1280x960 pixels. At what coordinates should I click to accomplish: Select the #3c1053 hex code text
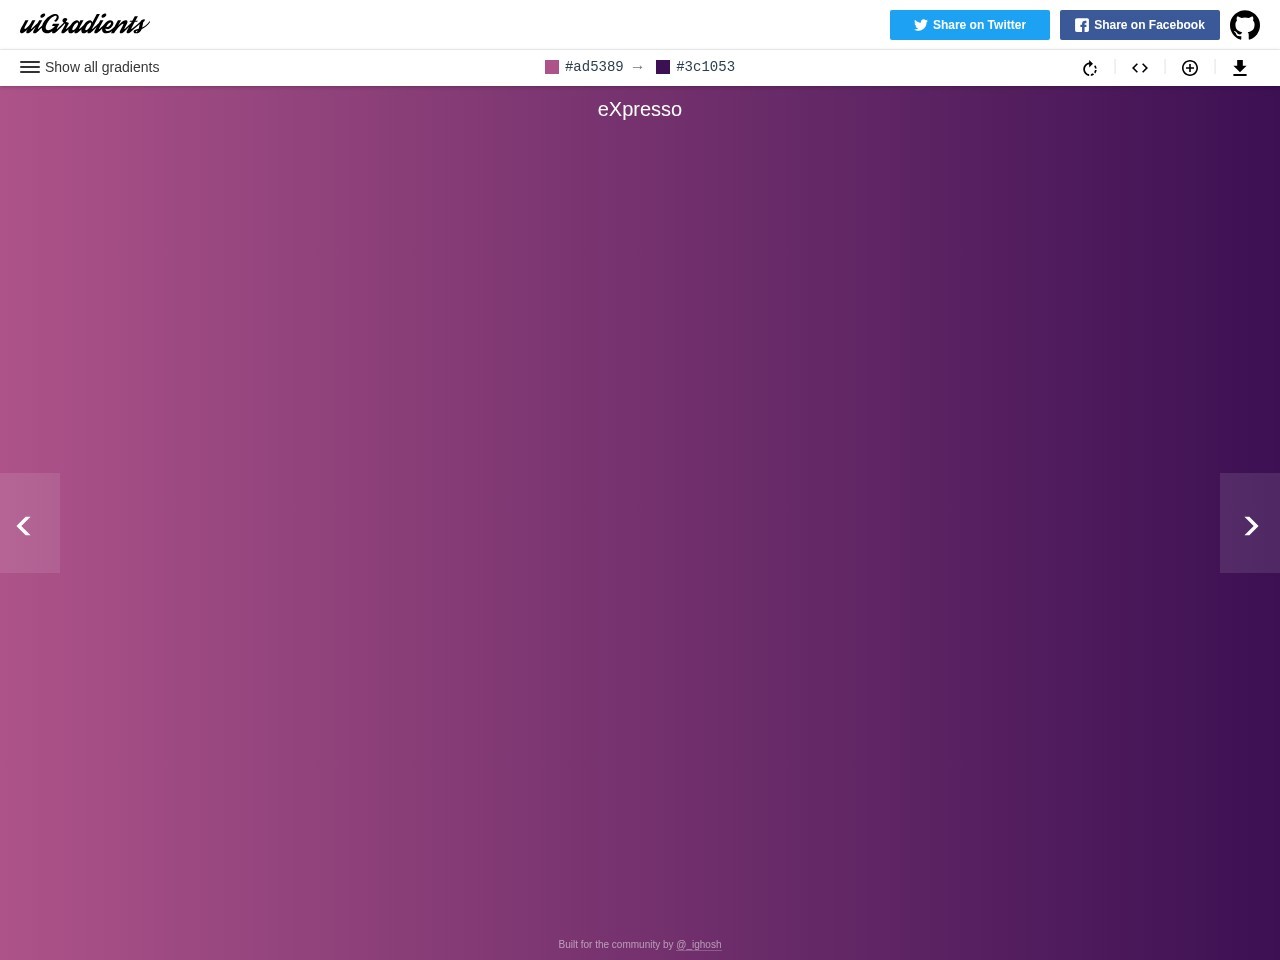[705, 67]
